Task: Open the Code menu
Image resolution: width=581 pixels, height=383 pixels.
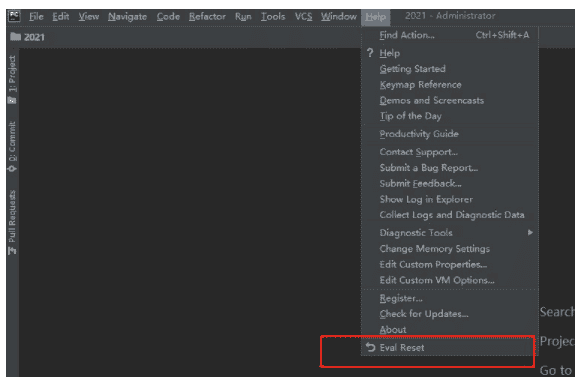Action: click(168, 17)
